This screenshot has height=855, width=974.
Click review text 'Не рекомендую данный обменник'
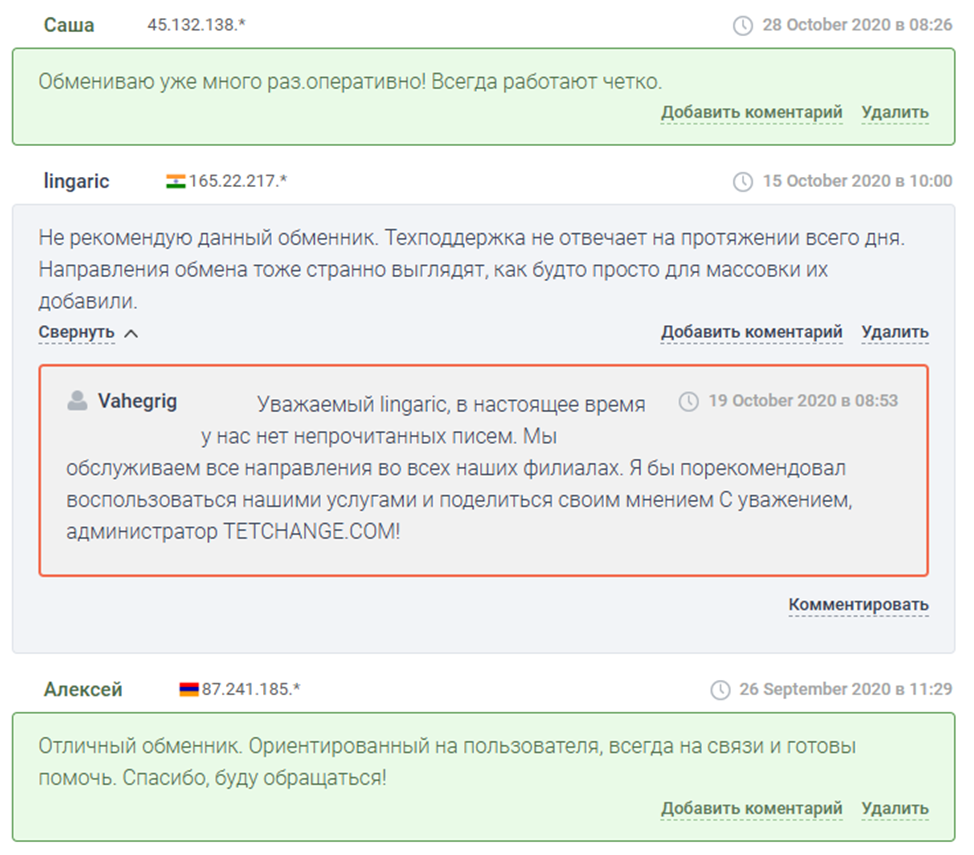(207, 238)
